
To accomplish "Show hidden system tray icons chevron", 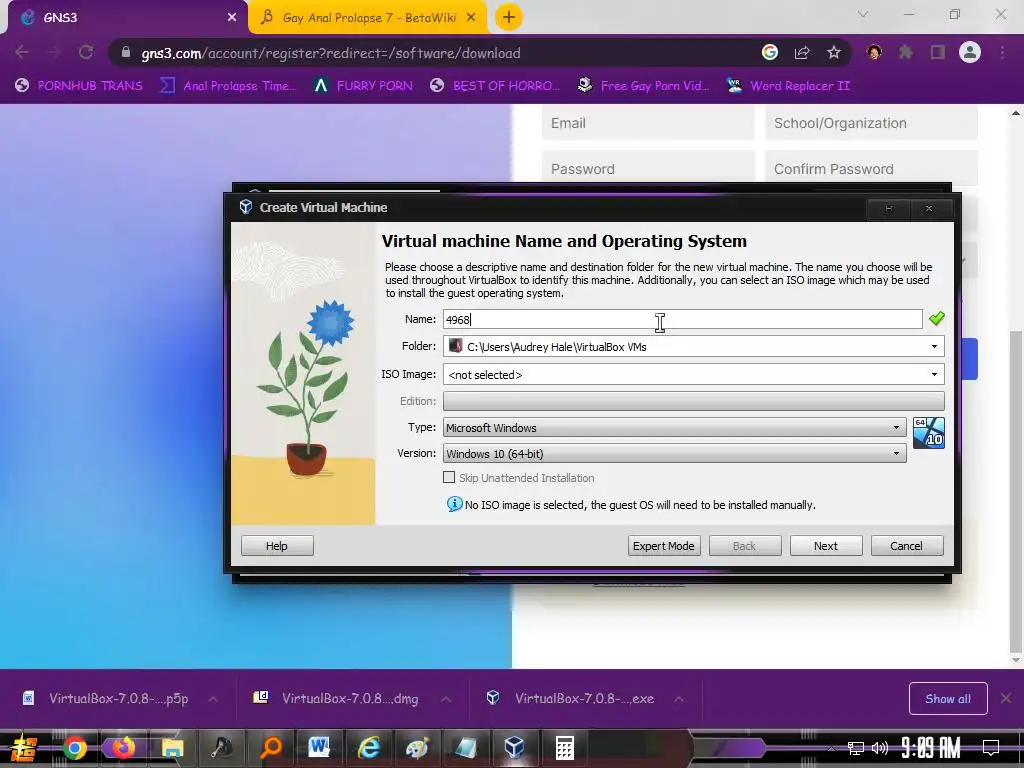I will [831, 748].
